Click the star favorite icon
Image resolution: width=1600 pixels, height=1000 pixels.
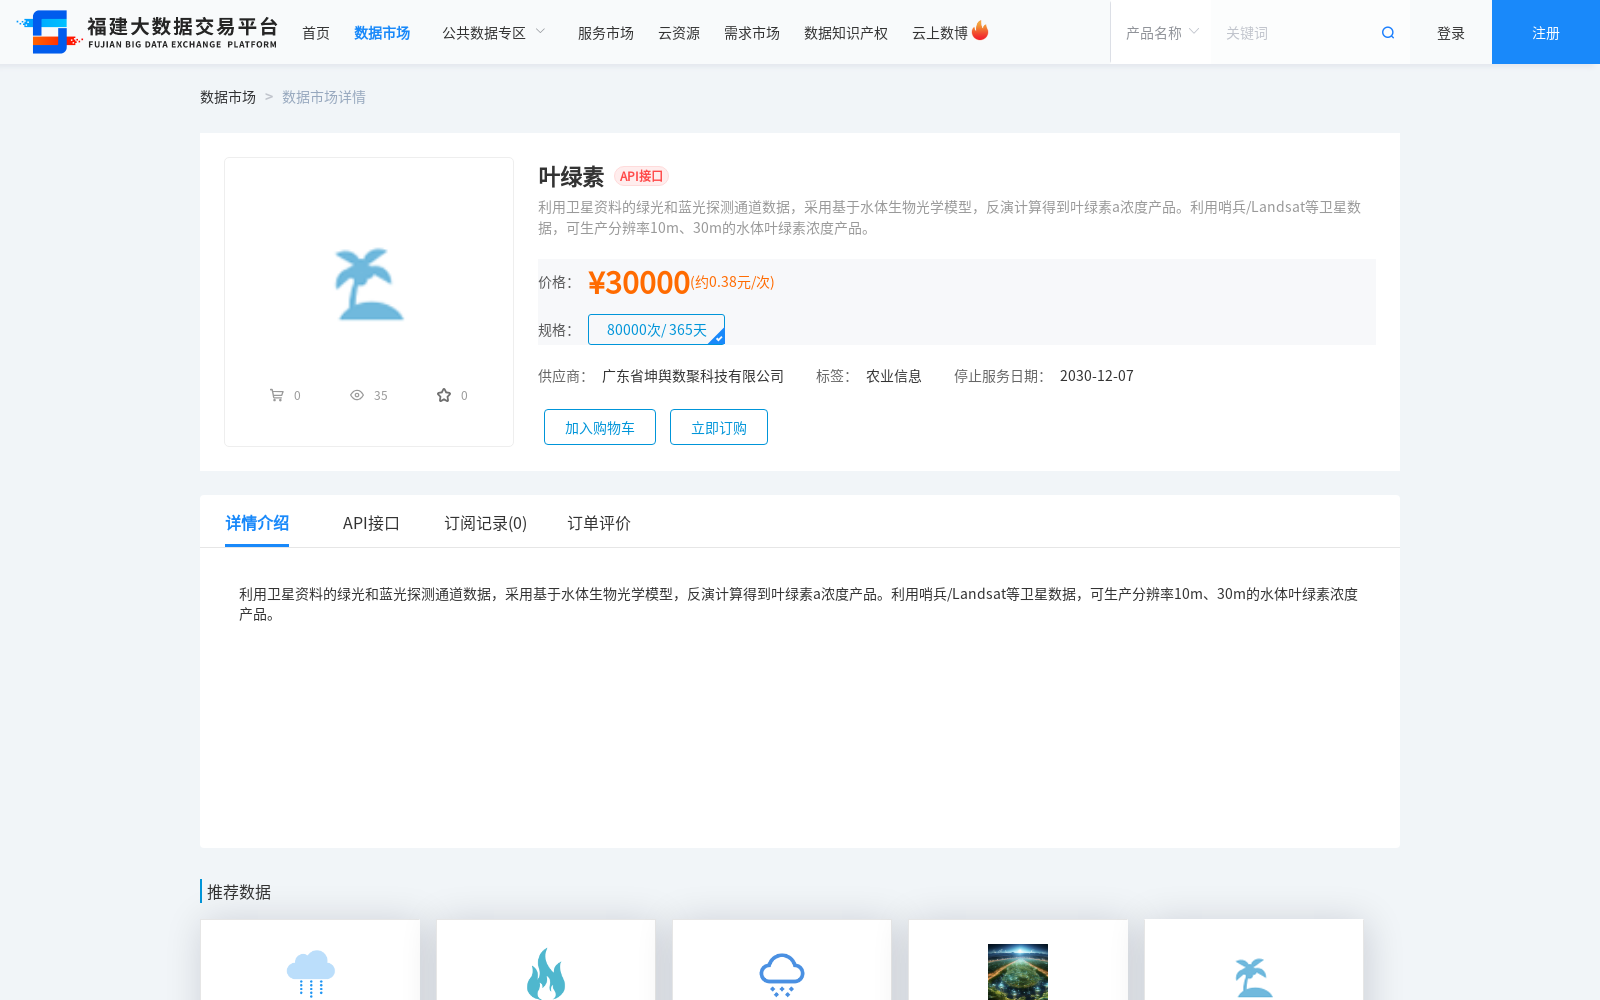[x=444, y=395]
